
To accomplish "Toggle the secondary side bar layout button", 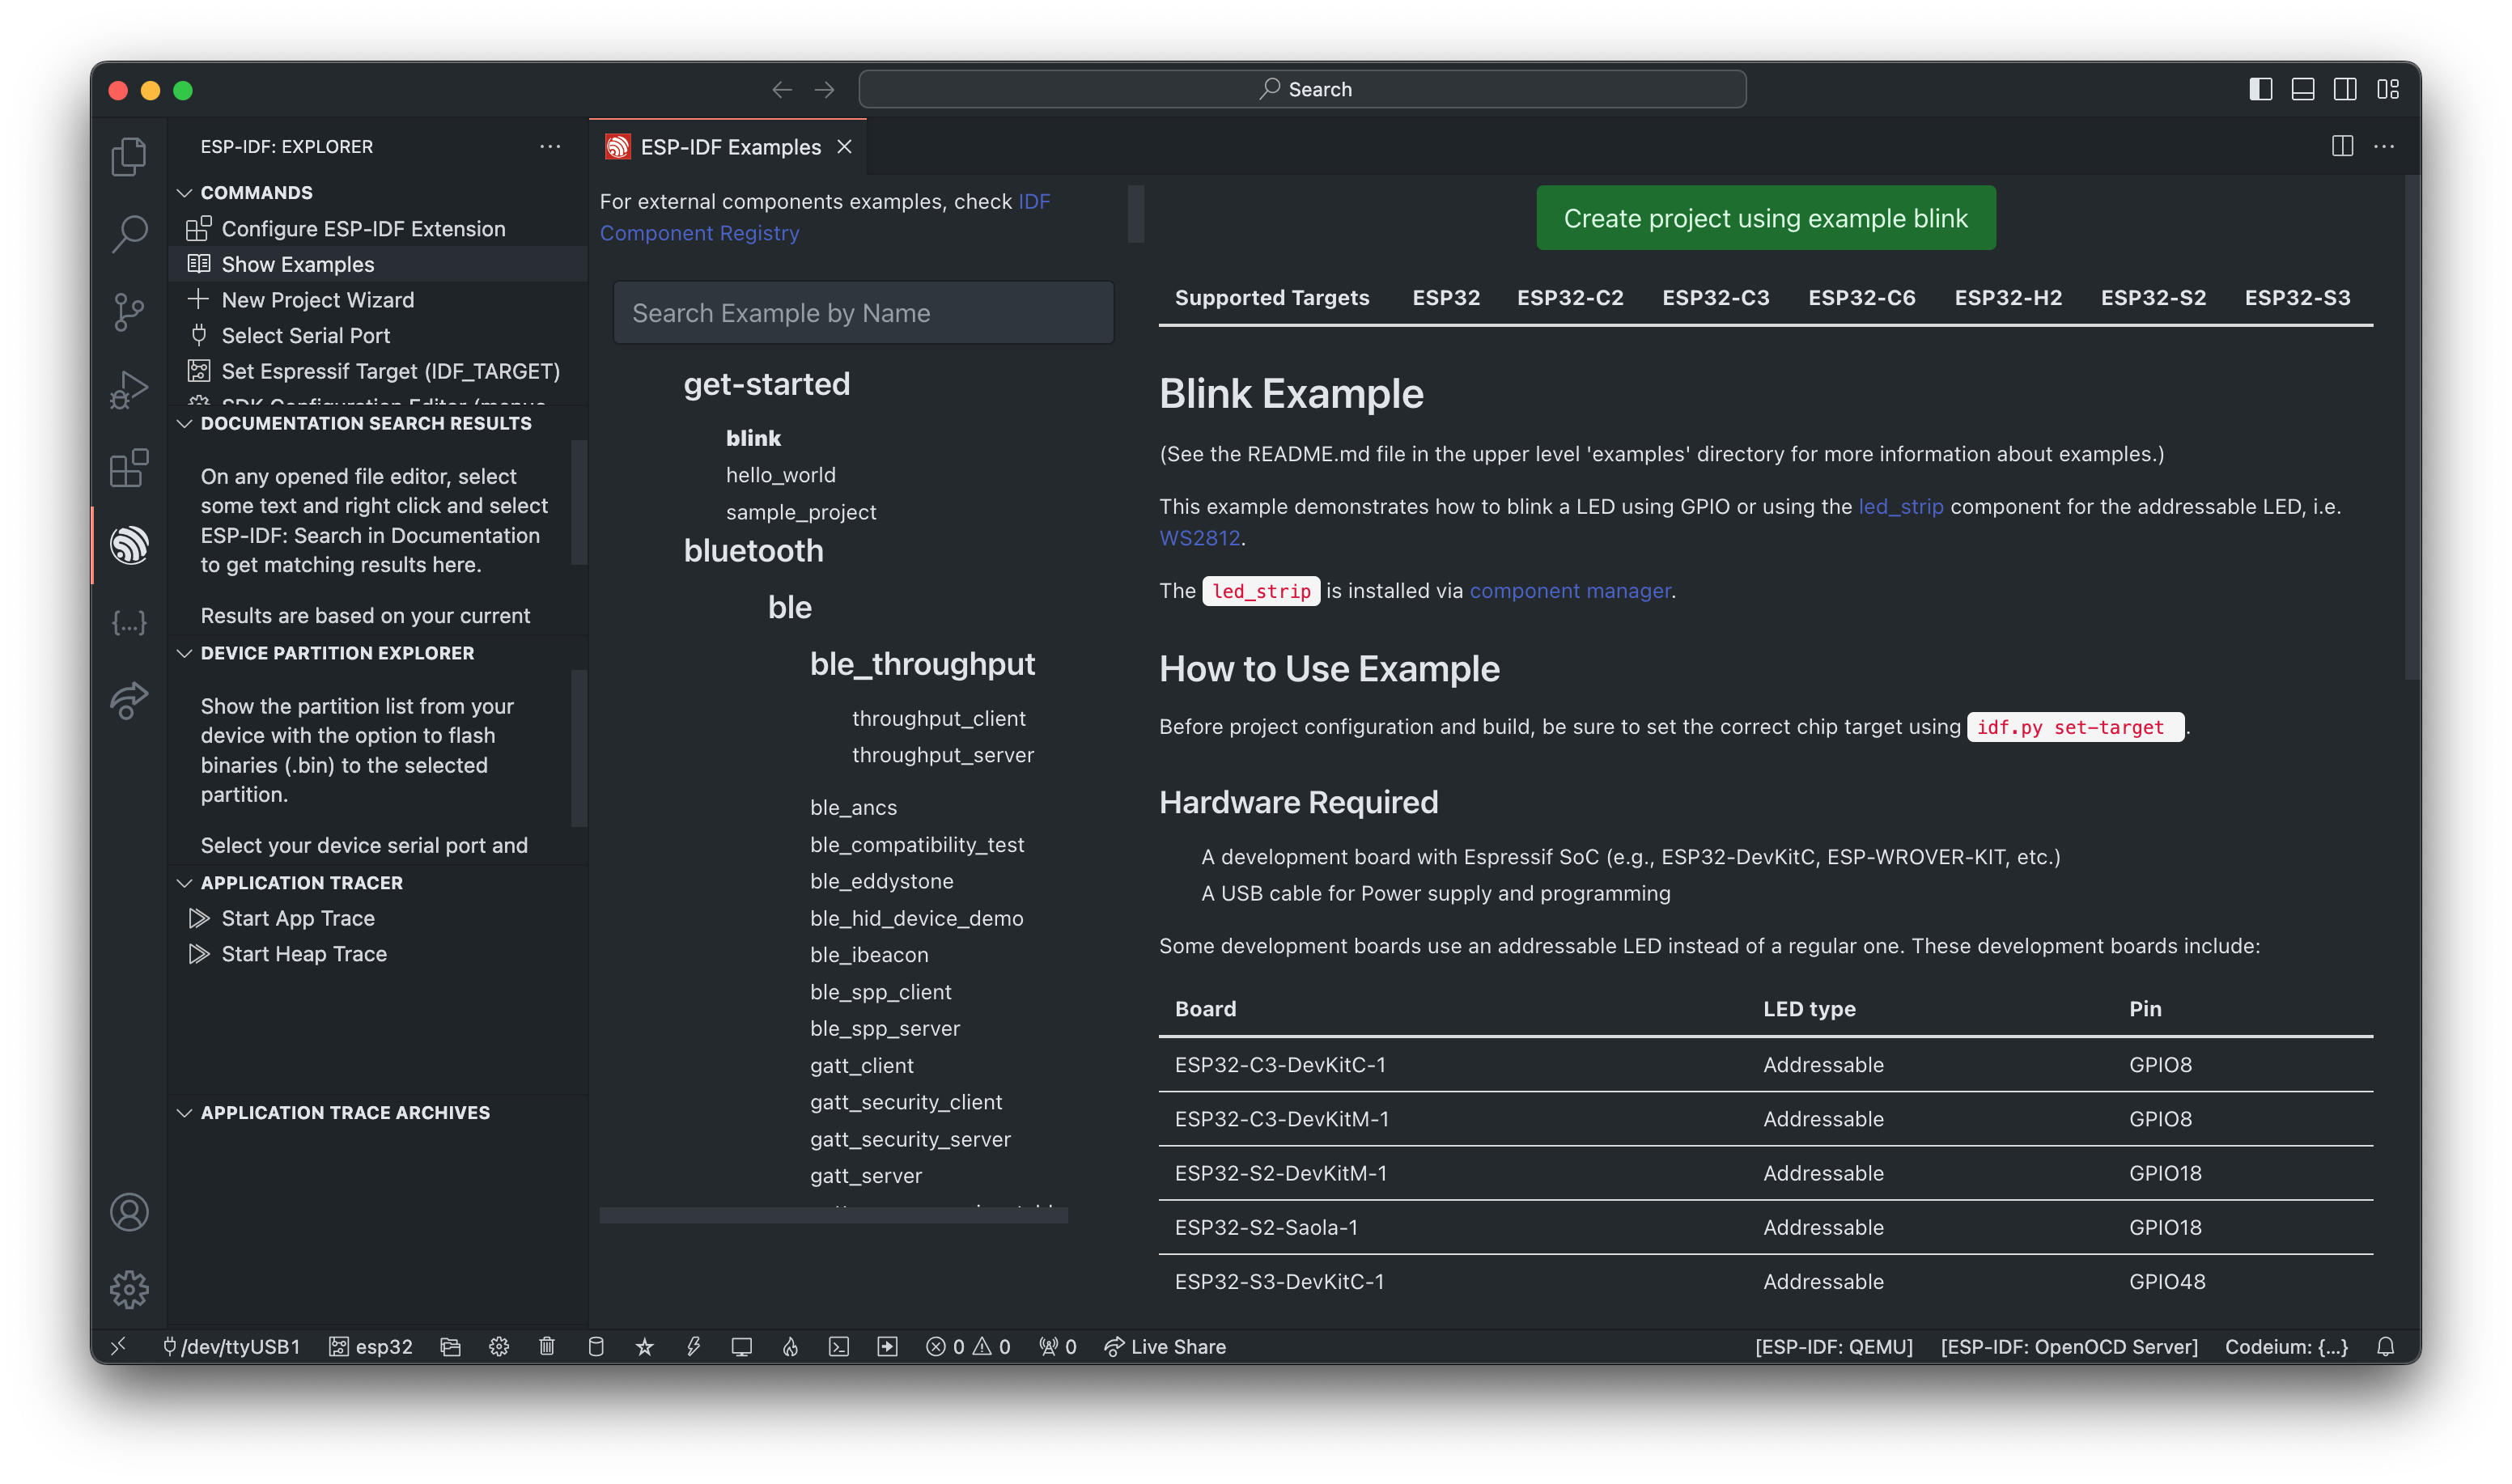I will pos(2344,89).
